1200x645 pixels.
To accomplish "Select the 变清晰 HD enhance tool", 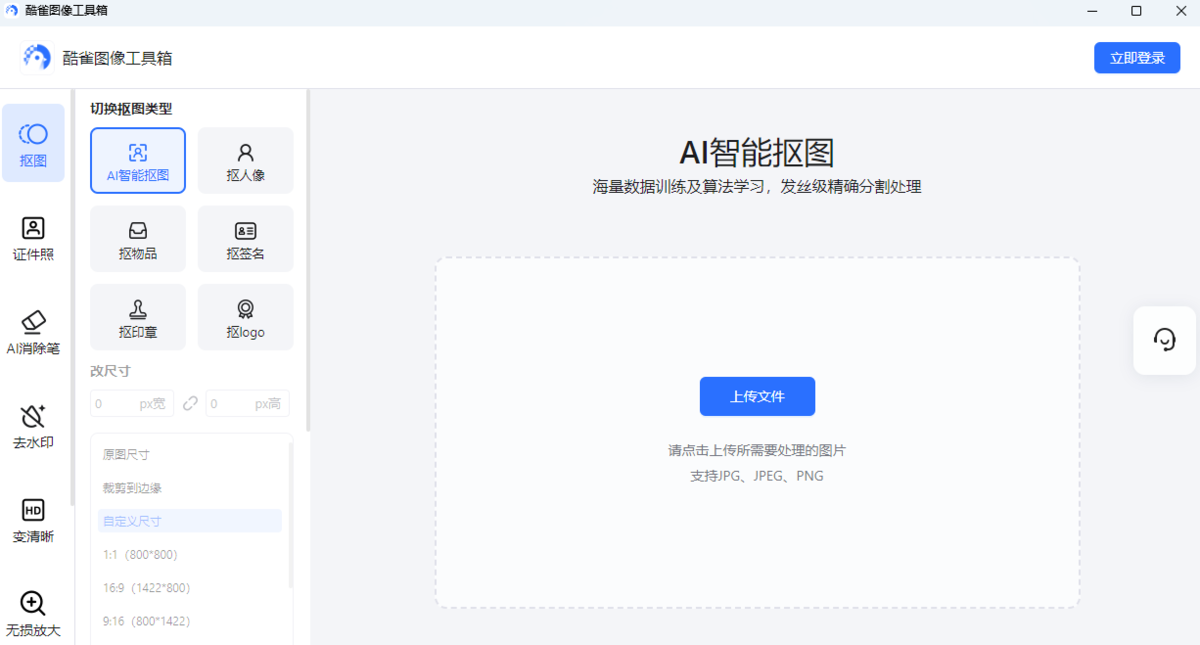I will click(33, 521).
